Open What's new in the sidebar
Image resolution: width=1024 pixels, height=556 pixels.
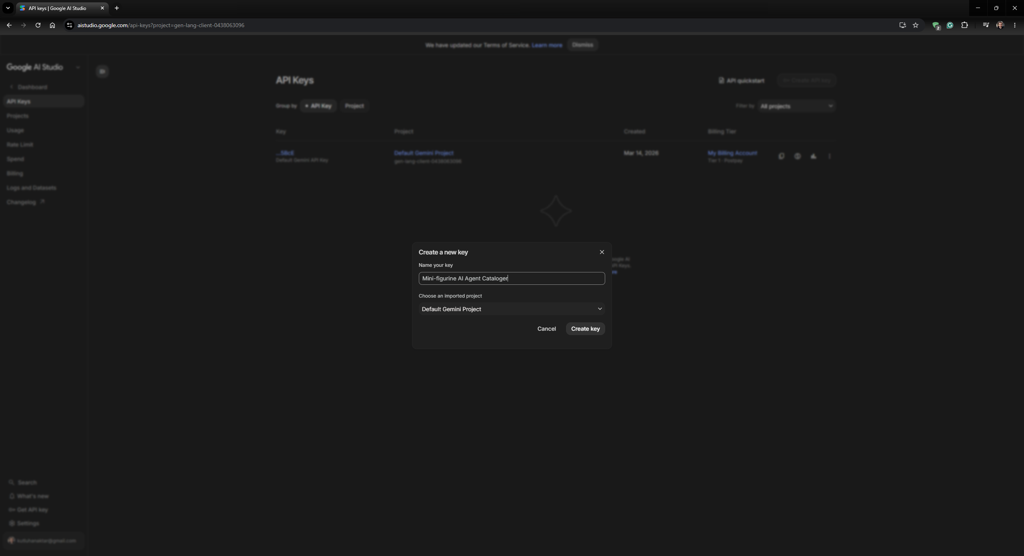pyautogui.click(x=29, y=496)
